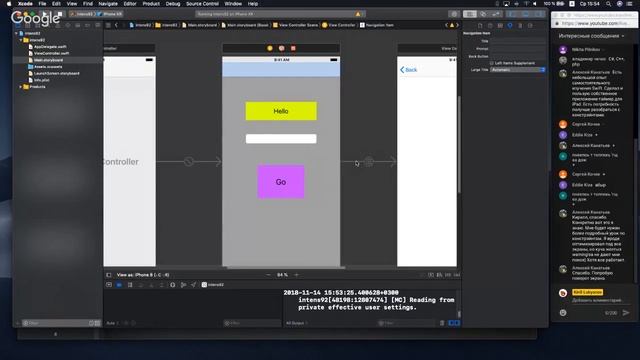Open Spotlight search in menu bar
Viewport: 640px width, 360px height.
[609, 4]
